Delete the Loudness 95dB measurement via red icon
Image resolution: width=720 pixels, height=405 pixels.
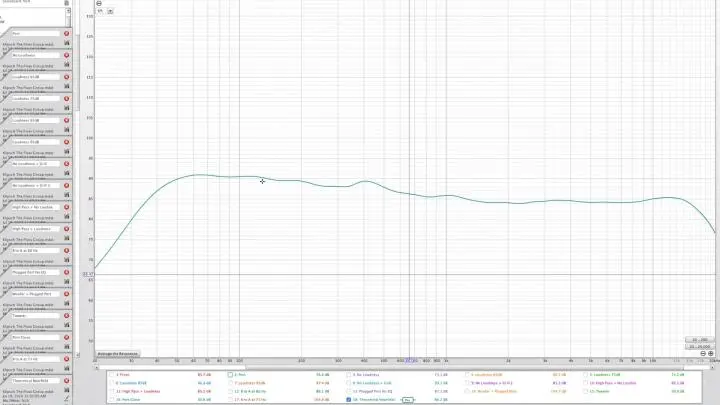[67, 142]
